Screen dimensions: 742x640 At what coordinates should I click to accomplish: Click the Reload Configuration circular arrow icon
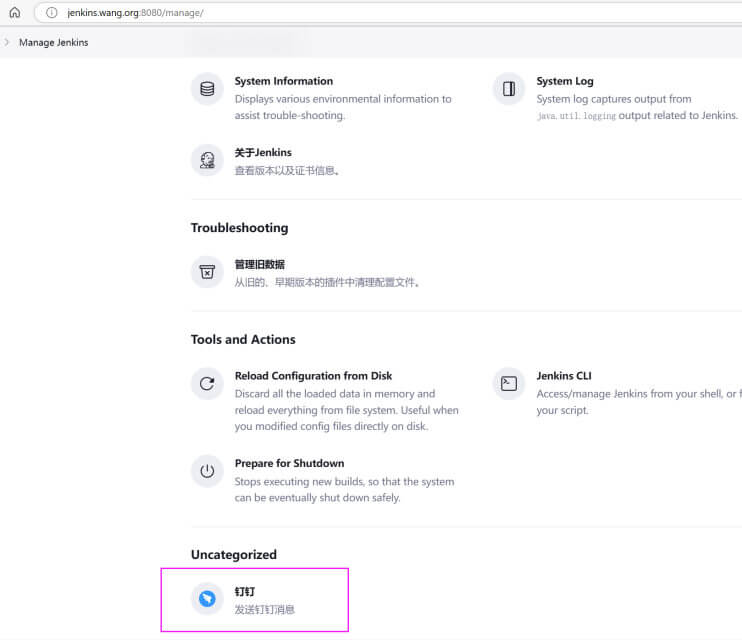(x=207, y=383)
